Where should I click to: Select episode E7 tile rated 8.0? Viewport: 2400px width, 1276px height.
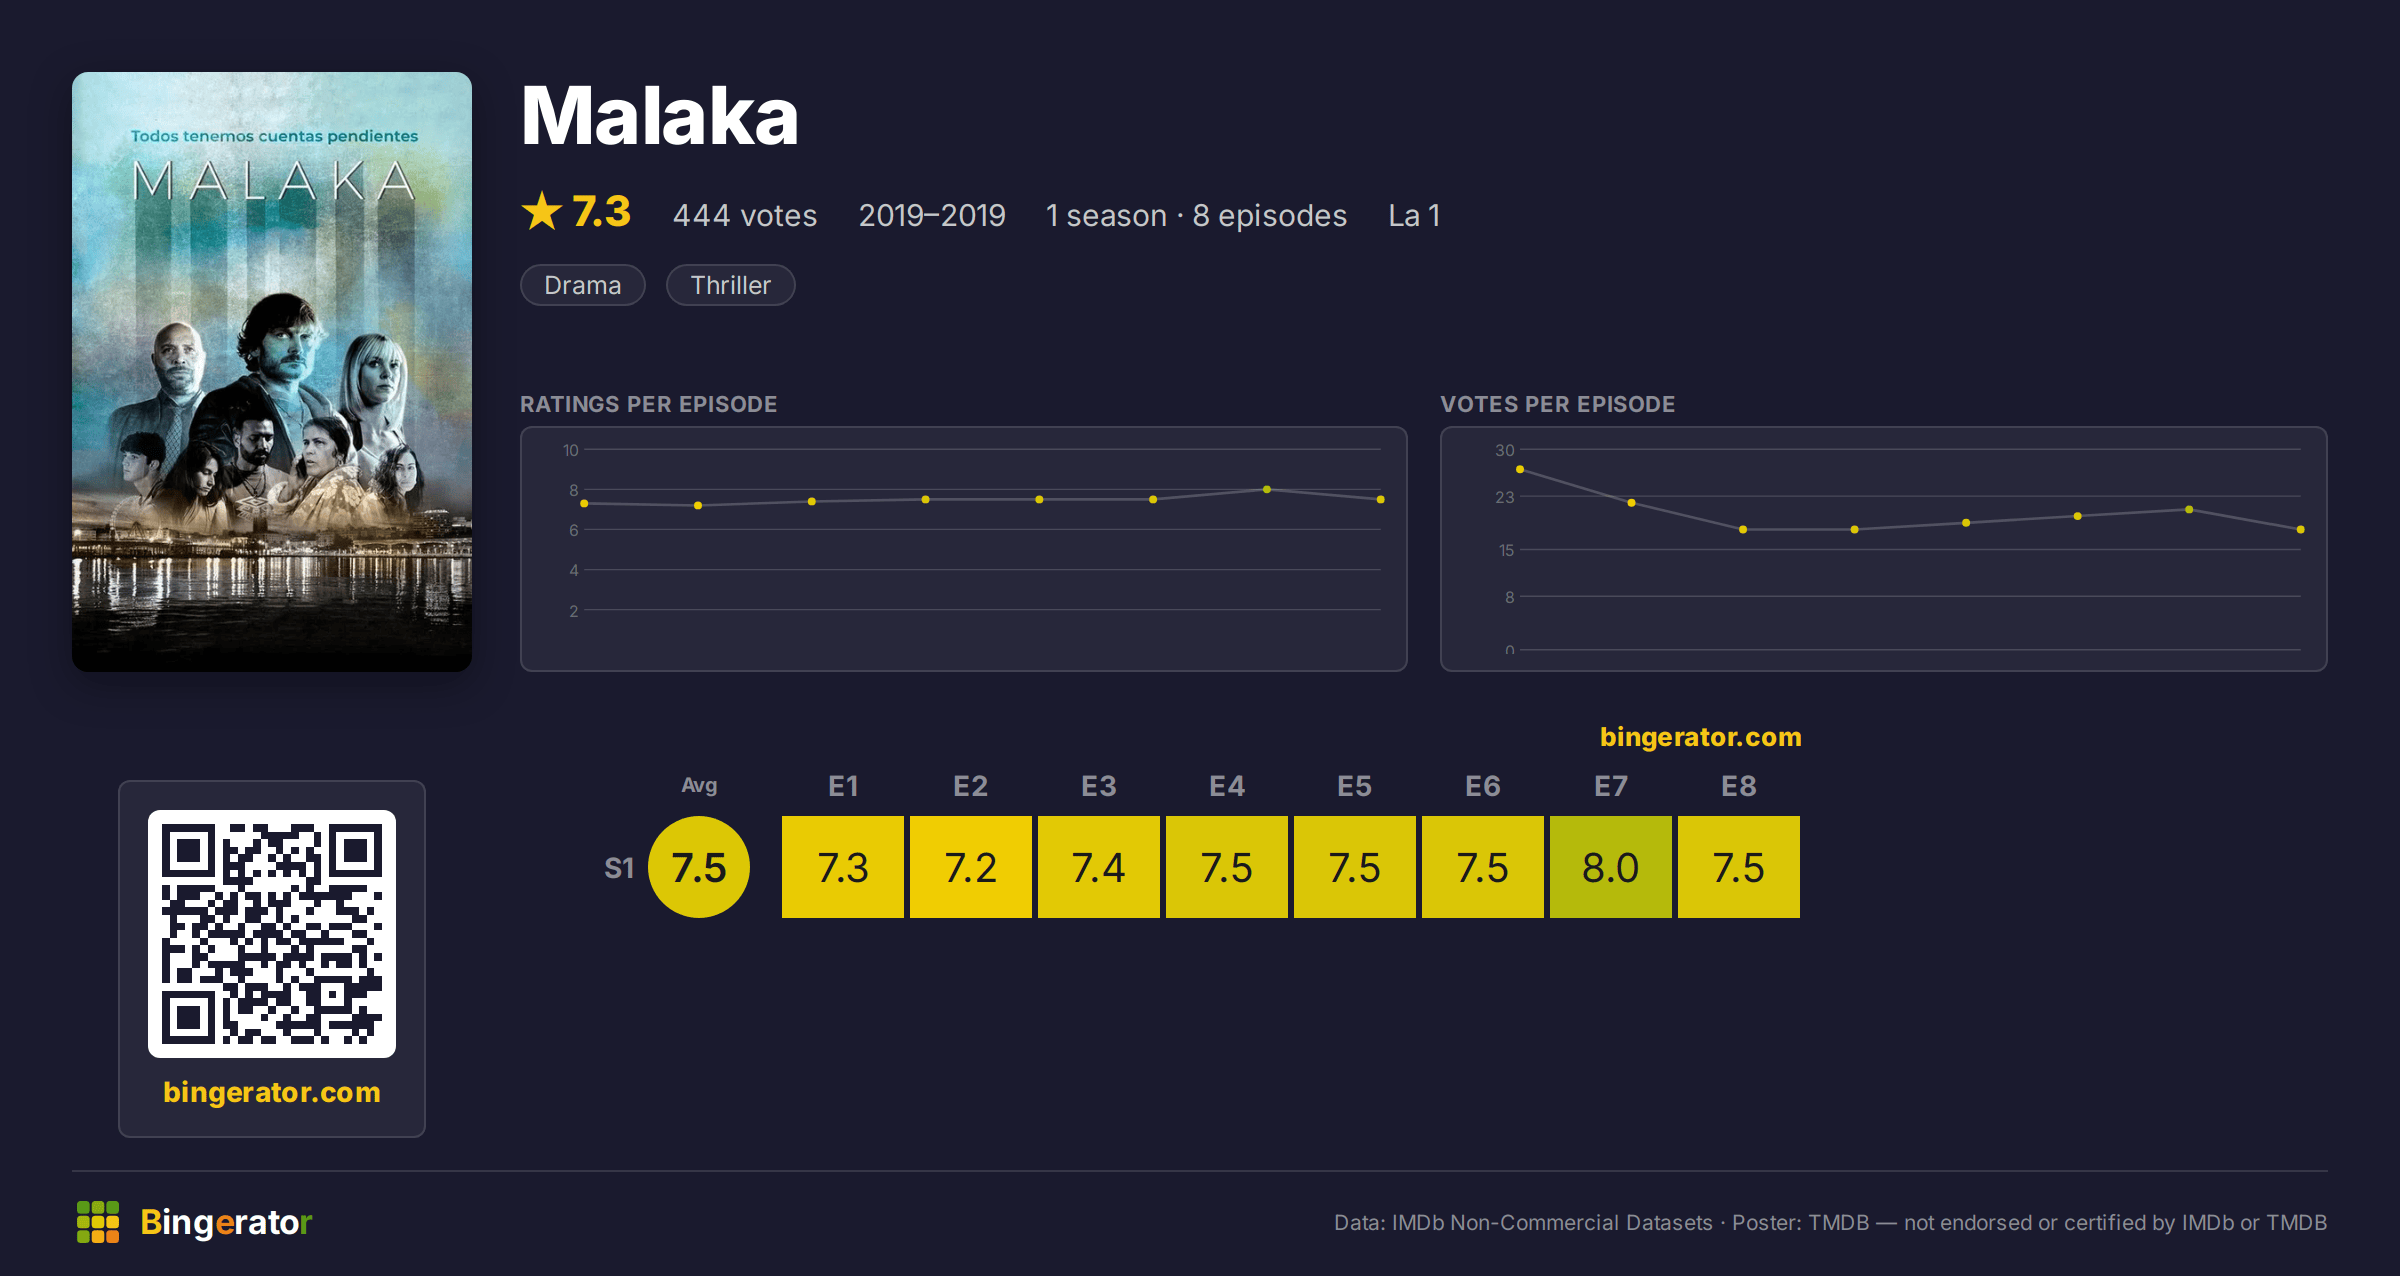1611,867
